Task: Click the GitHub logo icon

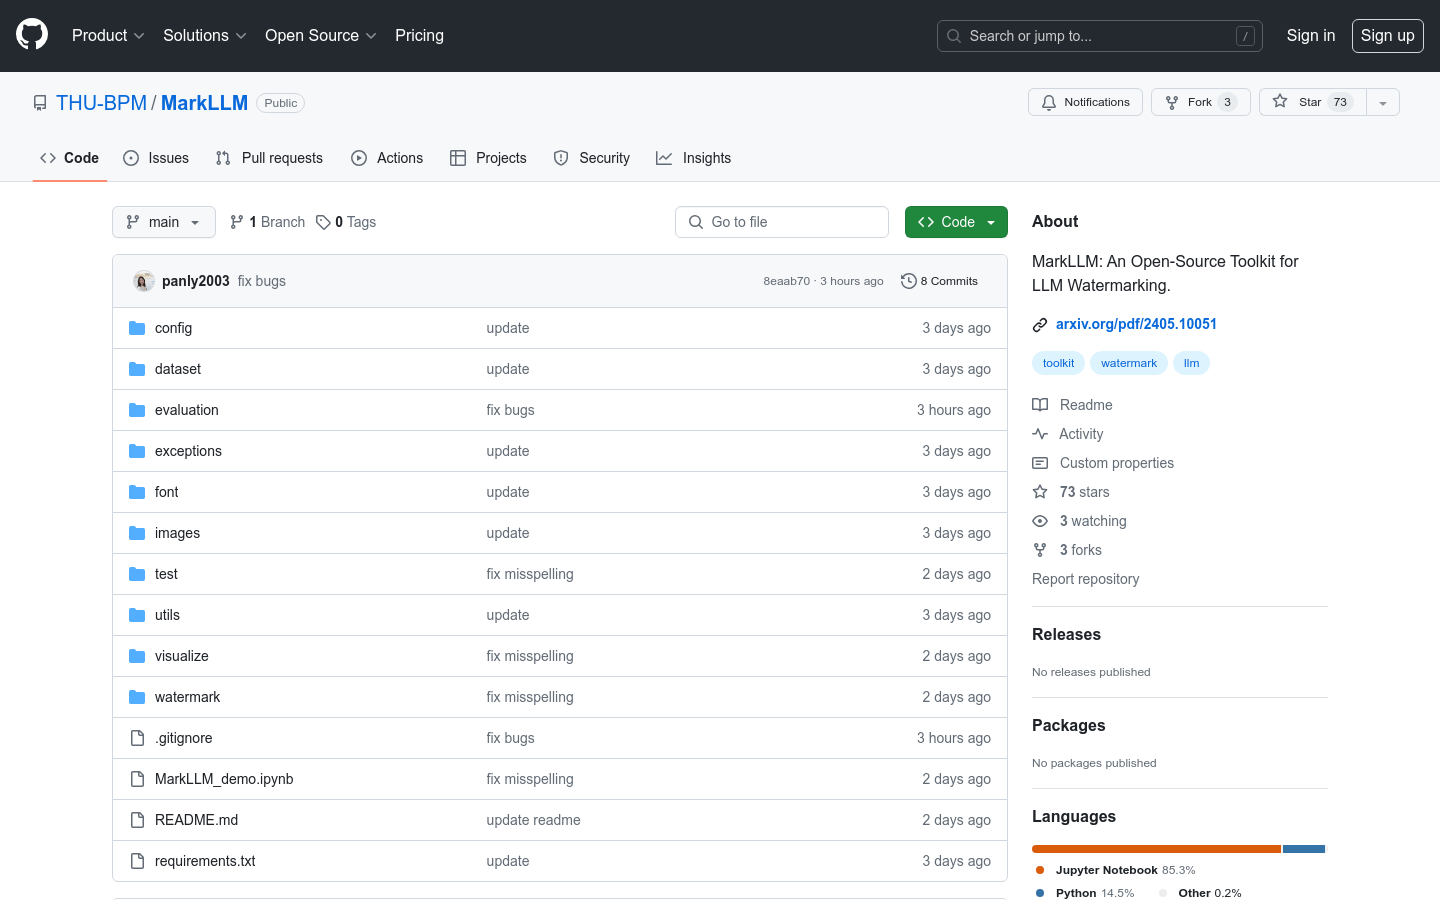Action: (x=32, y=35)
